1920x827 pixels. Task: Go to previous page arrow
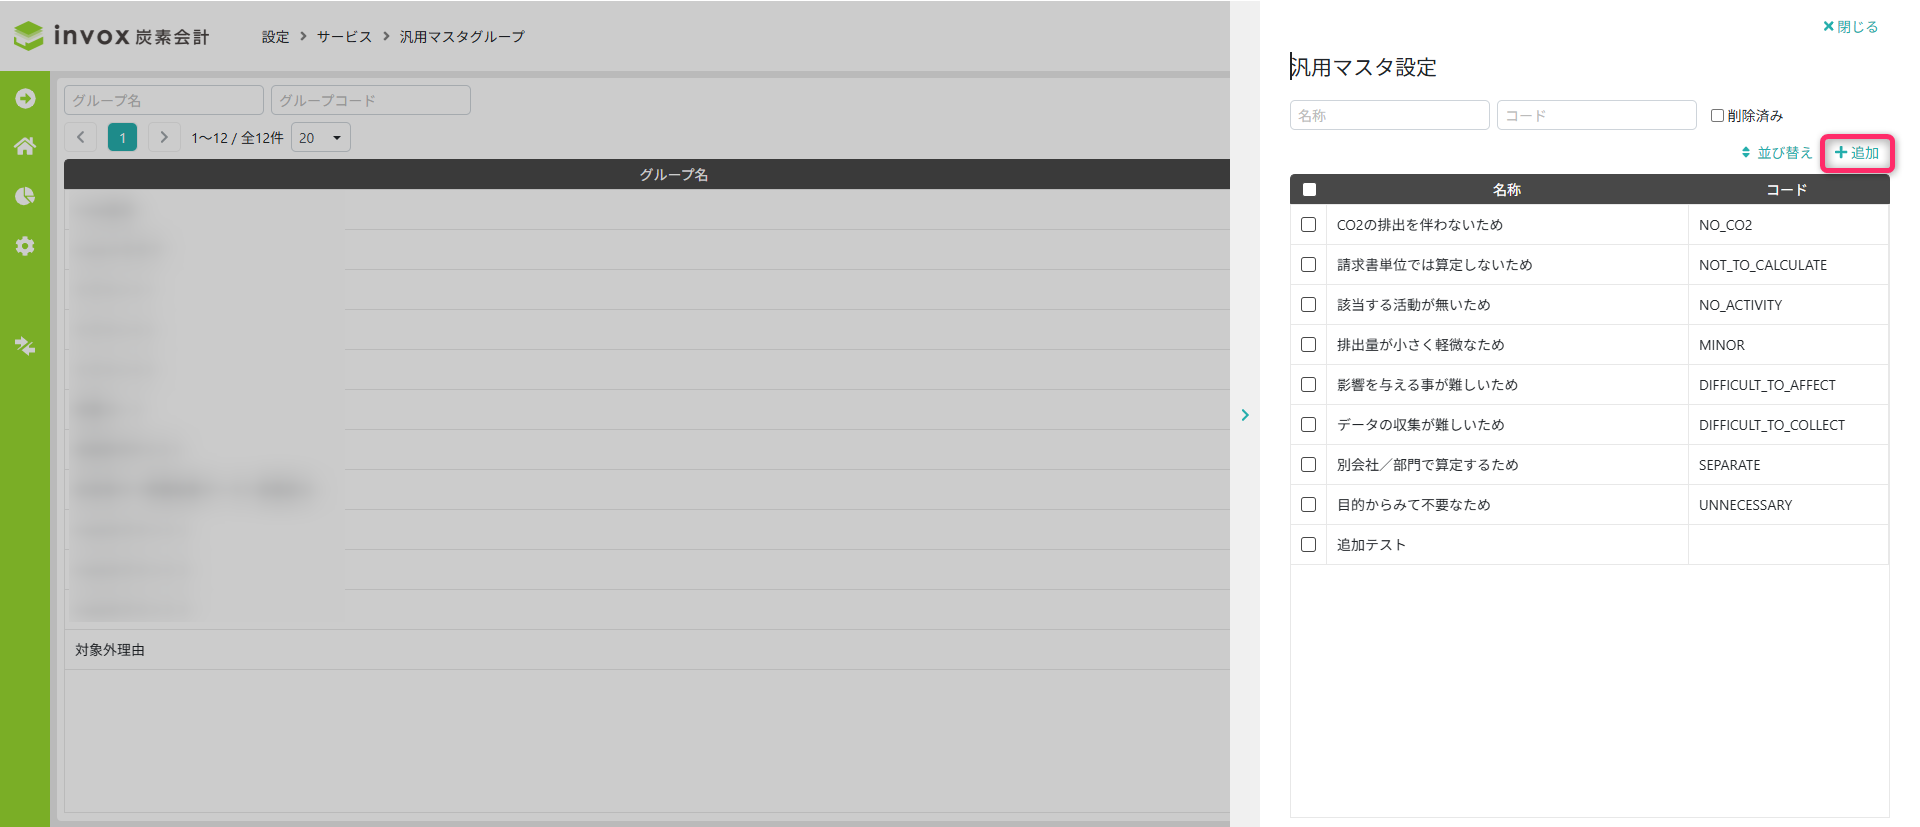tap(81, 137)
